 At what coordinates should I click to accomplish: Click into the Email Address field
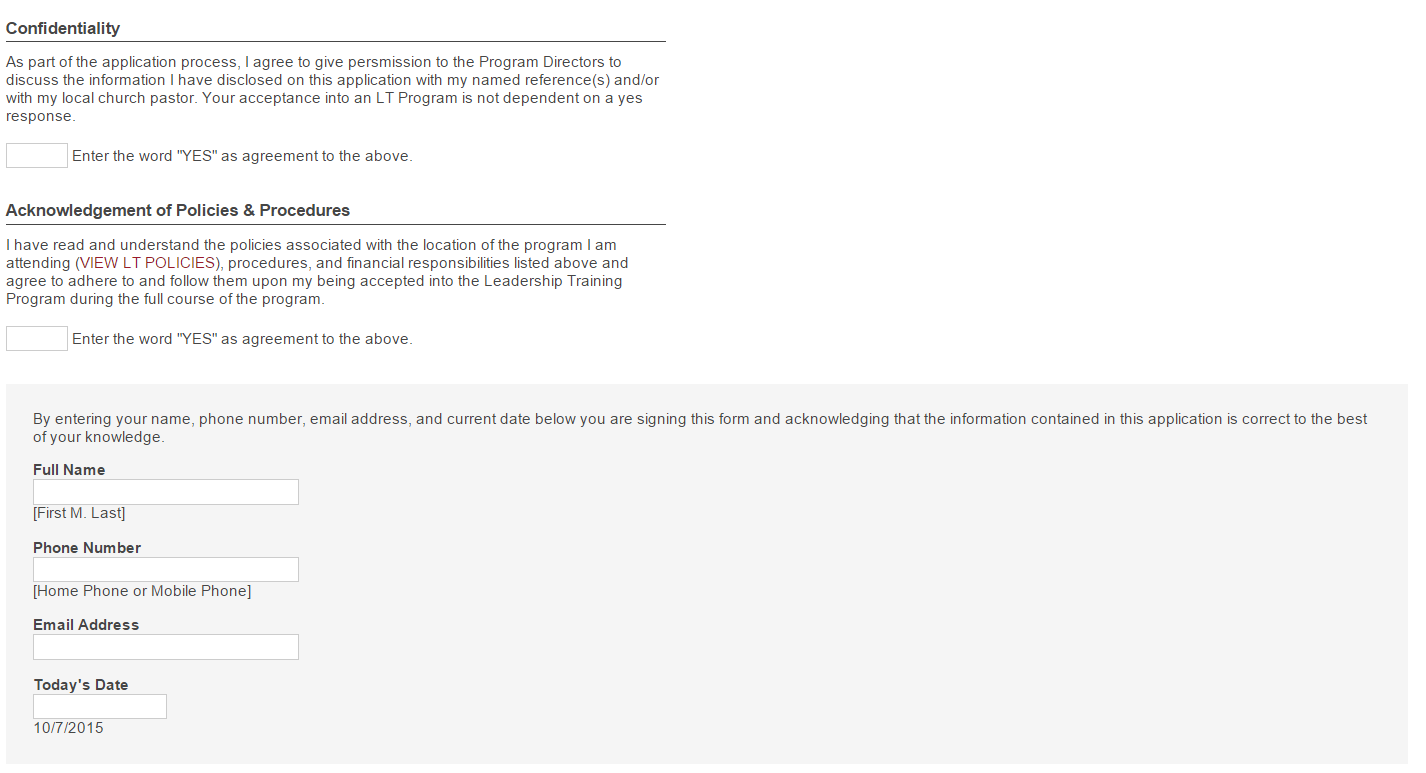click(x=166, y=647)
